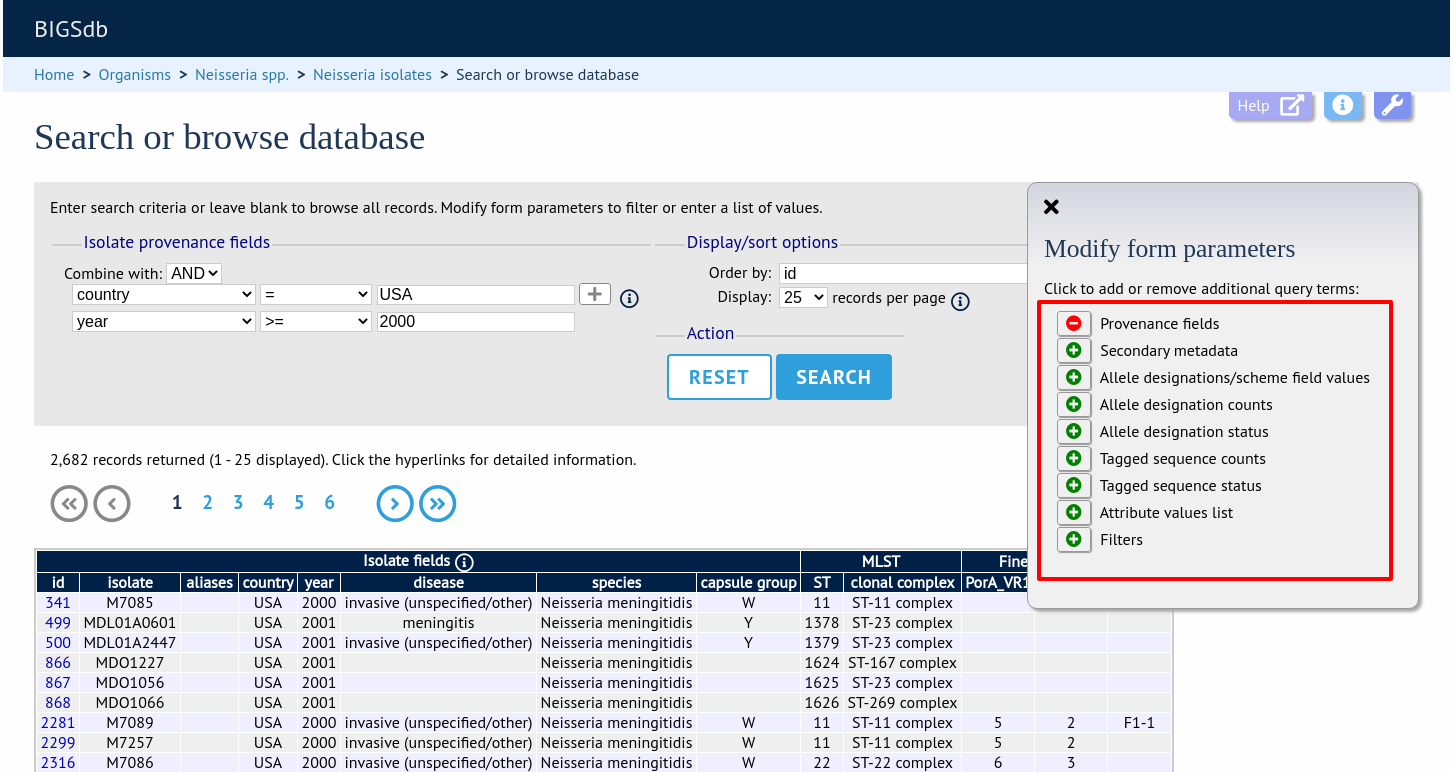Open isolate record id 867
Image resolution: width=1453 pixels, height=772 pixels.
[x=58, y=682]
